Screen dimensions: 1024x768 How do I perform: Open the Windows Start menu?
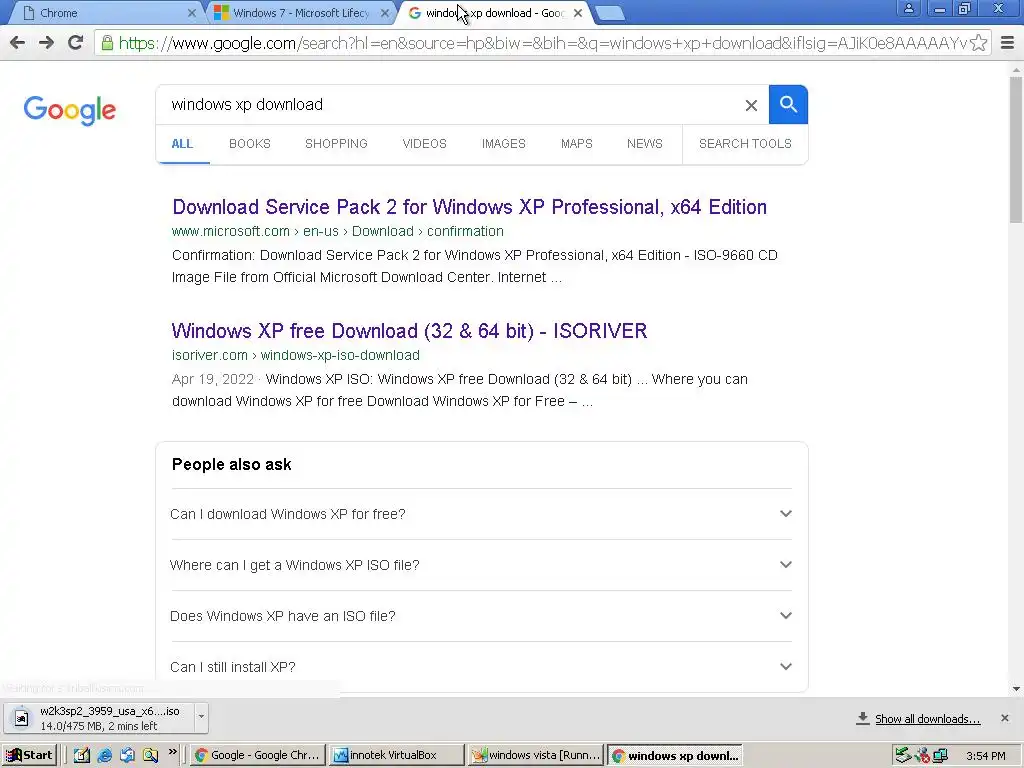point(29,756)
